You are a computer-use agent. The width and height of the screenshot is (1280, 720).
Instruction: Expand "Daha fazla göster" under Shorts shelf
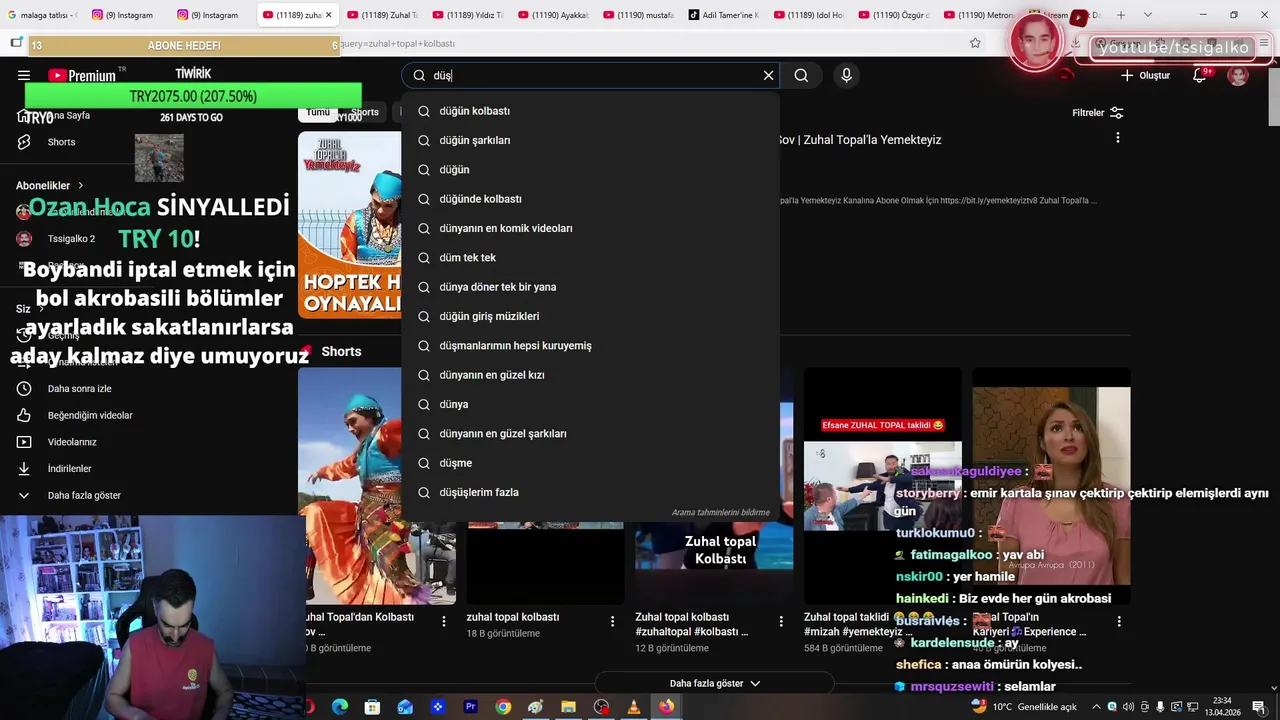(x=714, y=683)
